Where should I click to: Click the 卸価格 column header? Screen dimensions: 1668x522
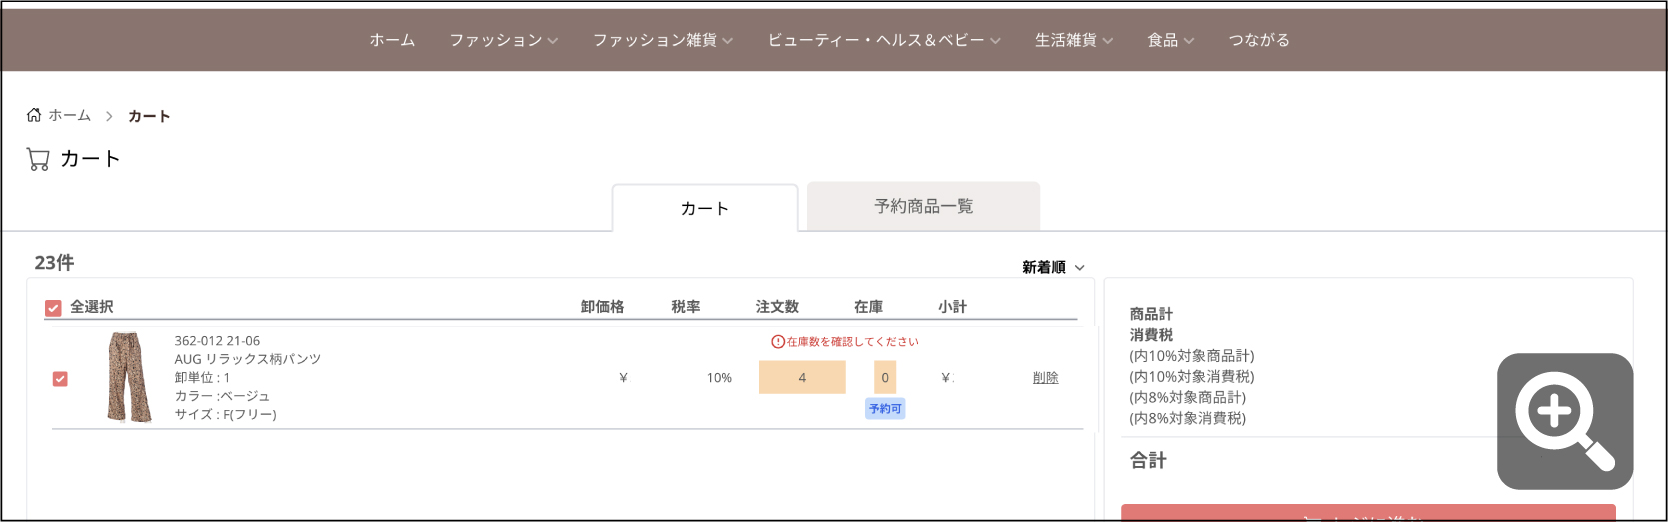602,307
